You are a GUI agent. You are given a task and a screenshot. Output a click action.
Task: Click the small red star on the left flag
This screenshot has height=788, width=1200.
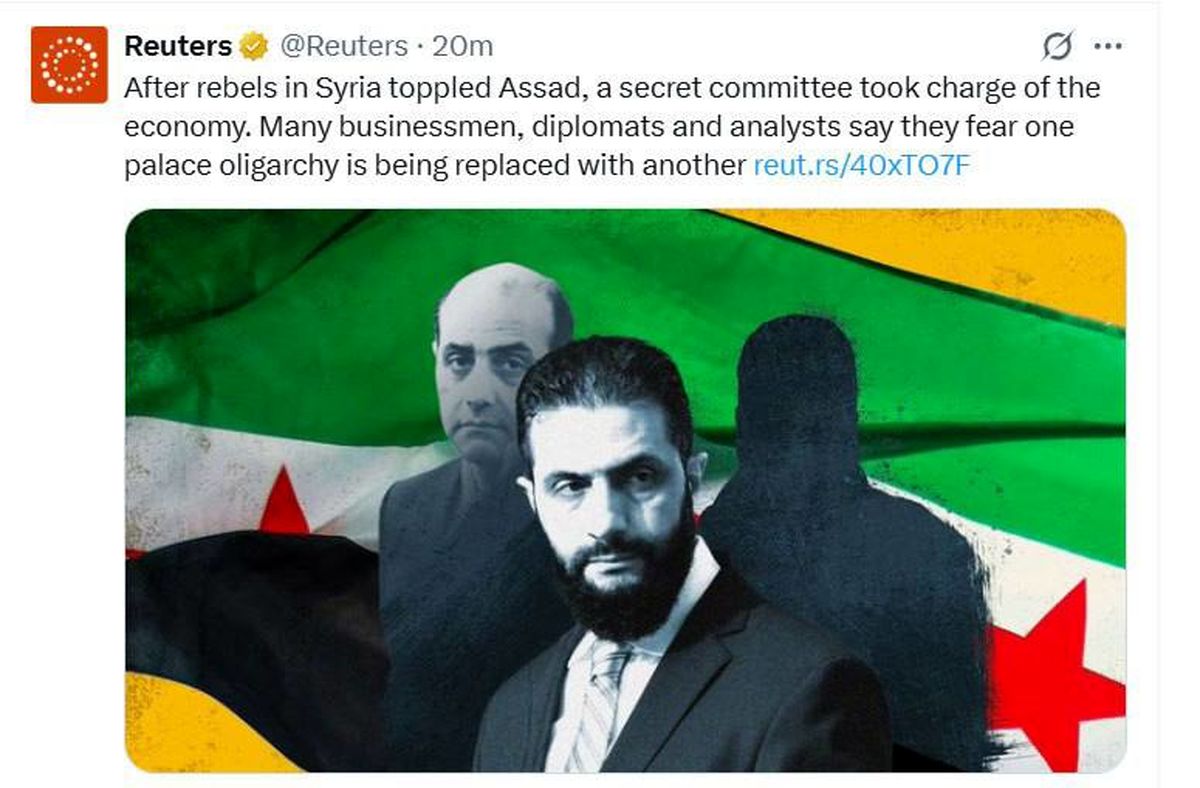(x=284, y=503)
